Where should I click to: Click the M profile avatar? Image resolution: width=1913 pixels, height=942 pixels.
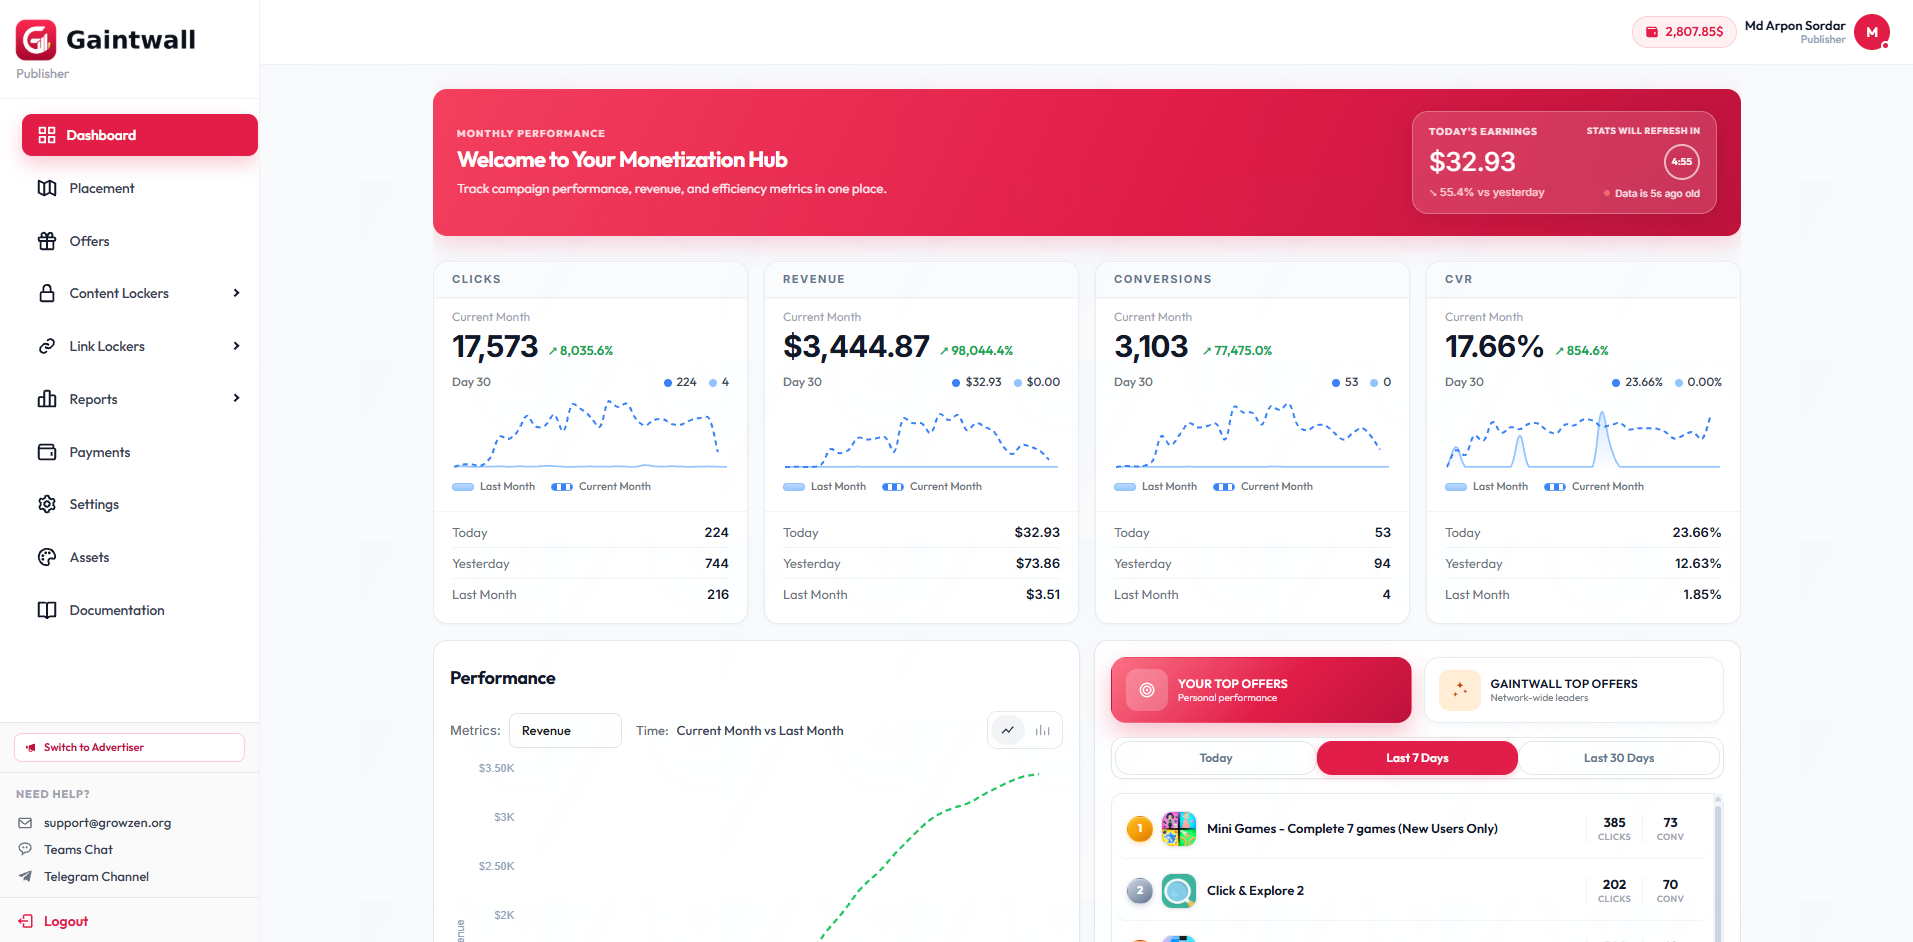(x=1872, y=32)
